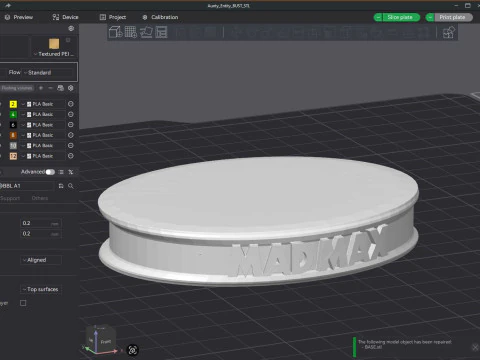Select the MADMAX base model in viewport
The image size is (480, 360).
[258, 220]
